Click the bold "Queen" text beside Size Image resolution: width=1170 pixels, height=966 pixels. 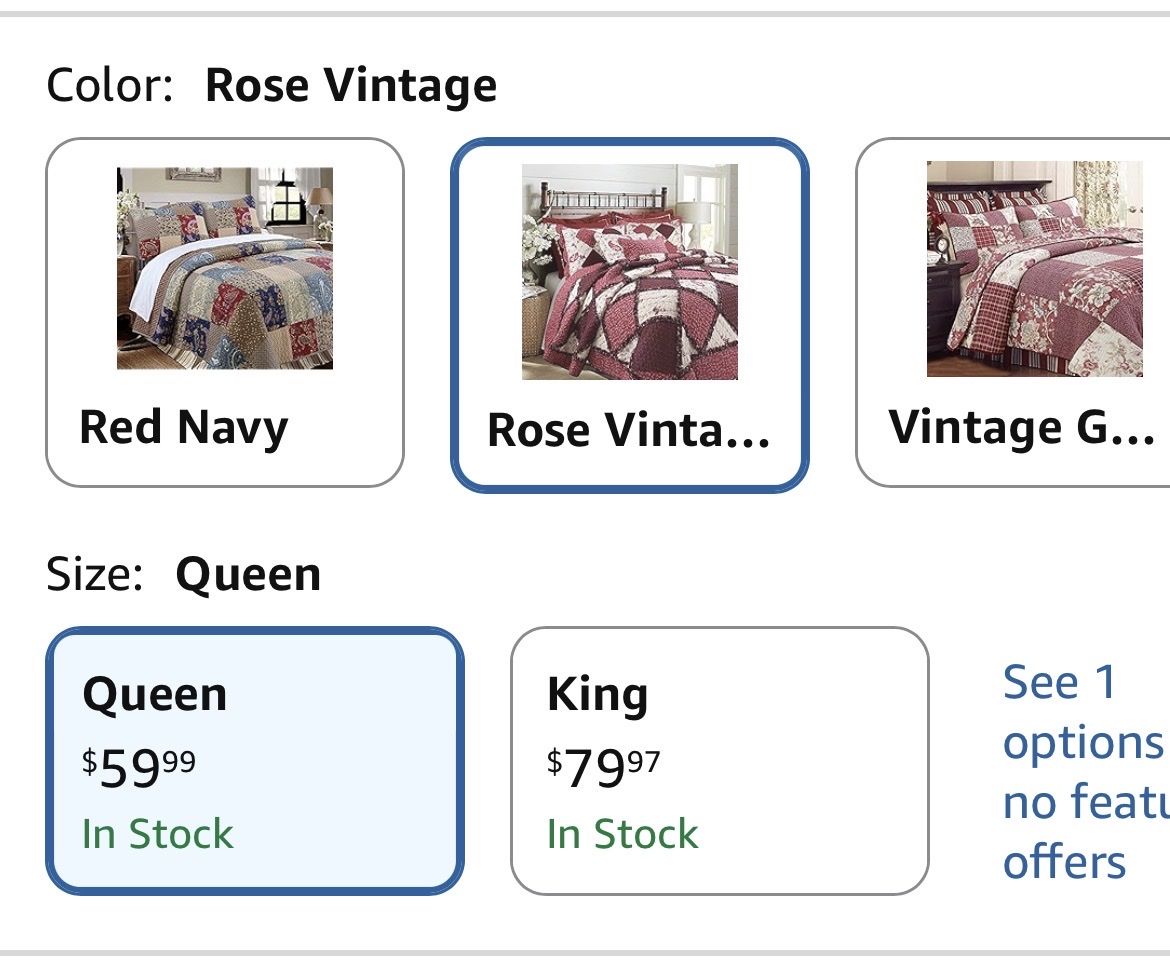(x=248, y=575)
